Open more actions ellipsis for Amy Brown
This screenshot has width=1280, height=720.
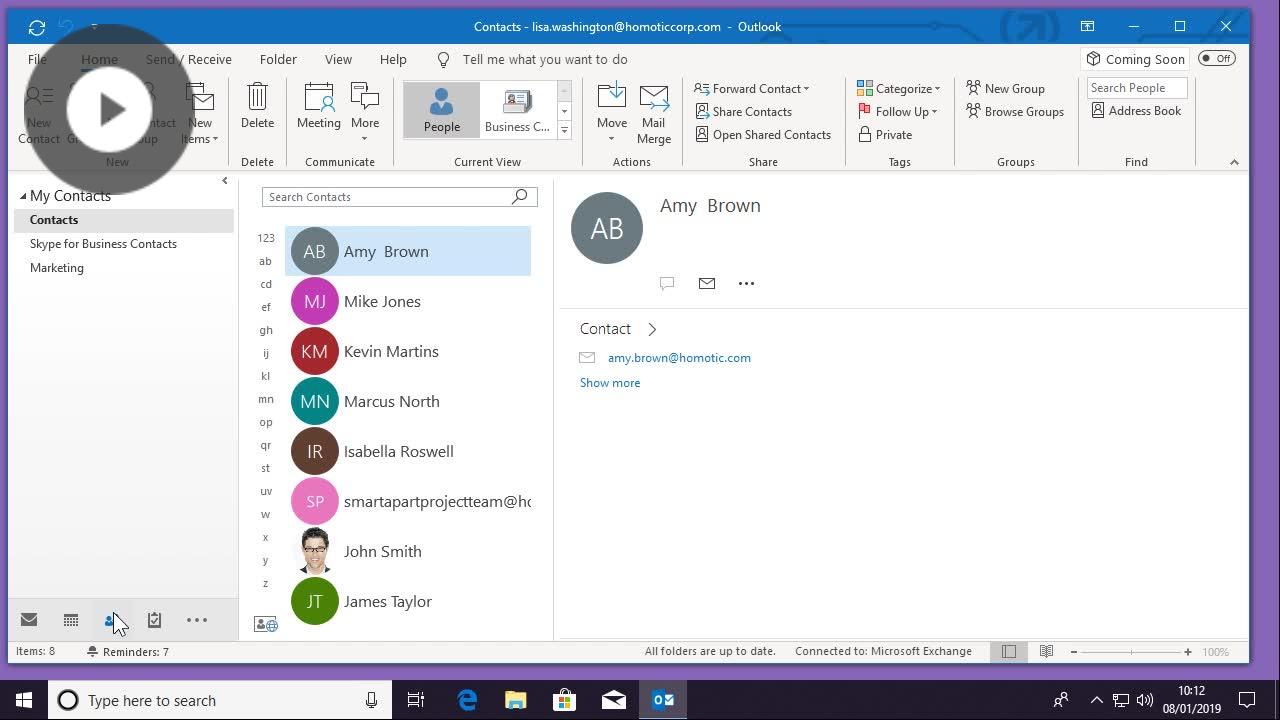[746, 283]
